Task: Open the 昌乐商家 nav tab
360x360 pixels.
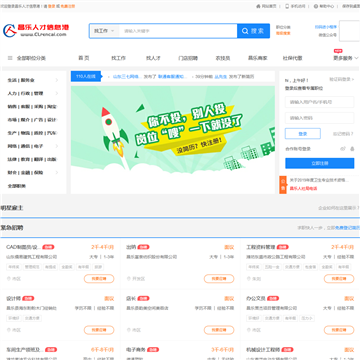Action: [x=257, y=58]
